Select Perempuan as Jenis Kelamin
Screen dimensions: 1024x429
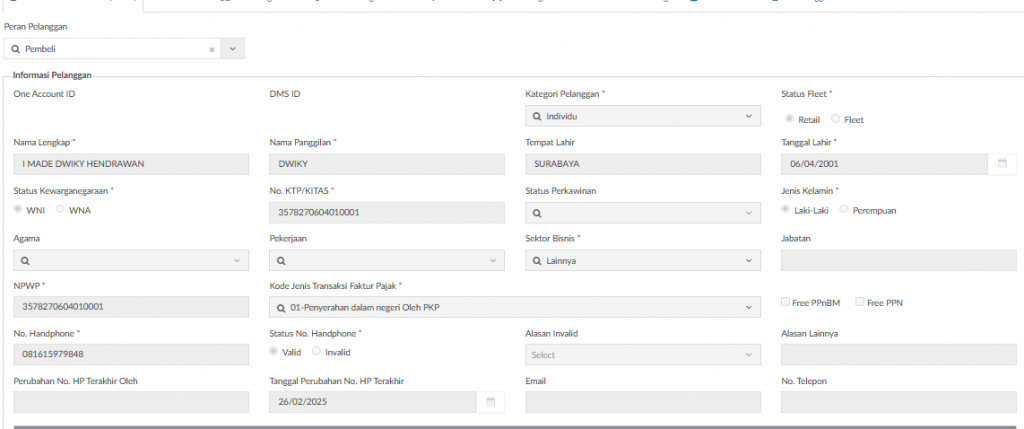coord(845,210)
